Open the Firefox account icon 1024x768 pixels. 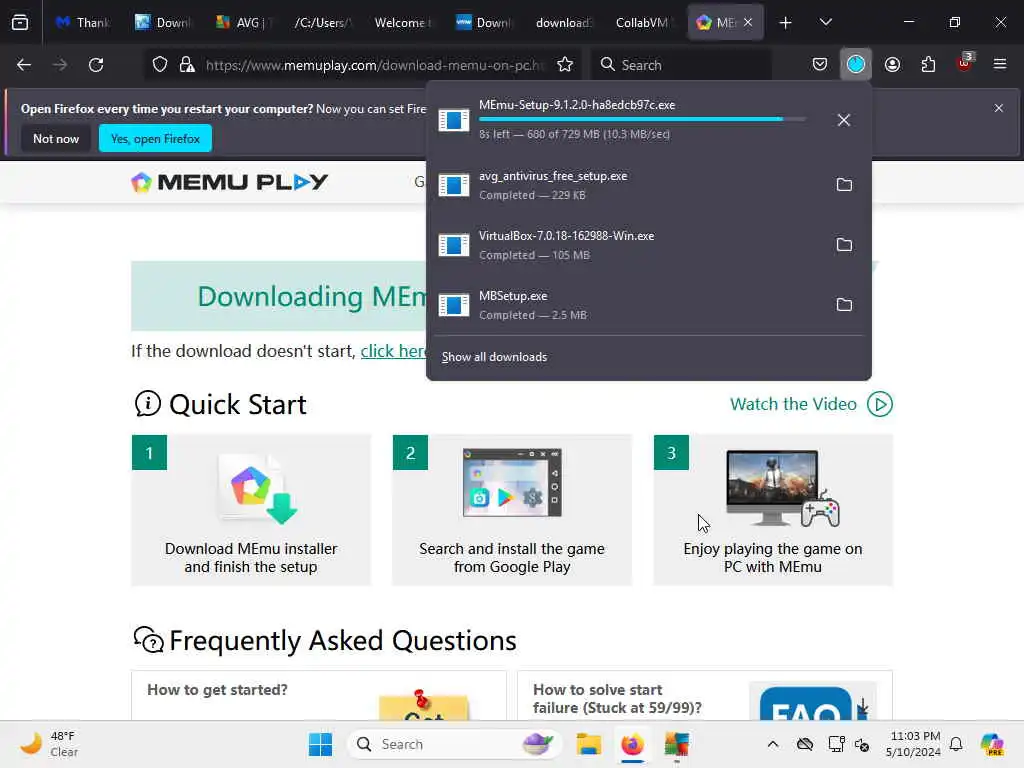(892, 65)
